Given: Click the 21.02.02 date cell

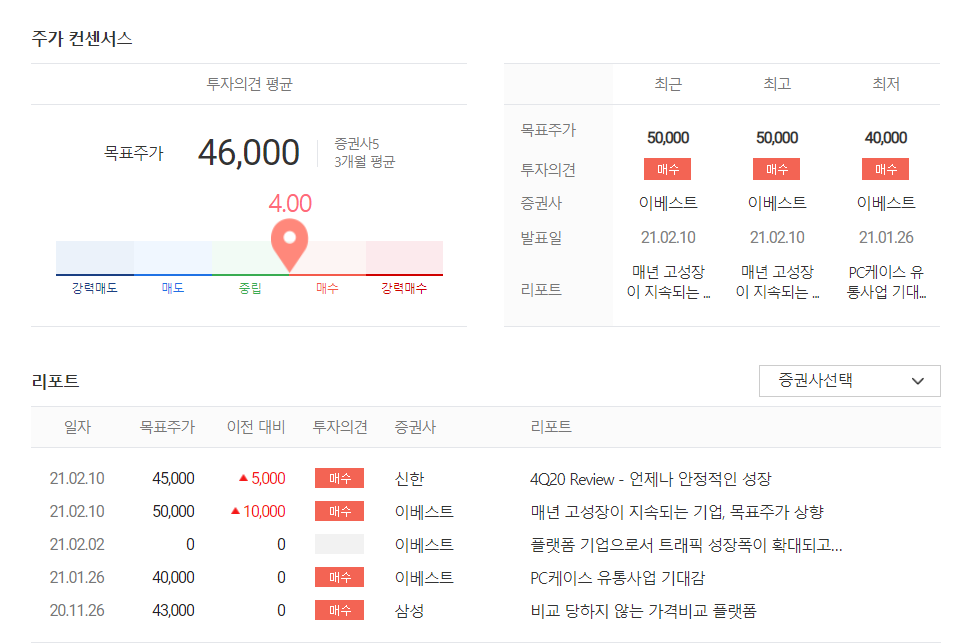Looking at the screenshot, I should [x=77, y=545].
